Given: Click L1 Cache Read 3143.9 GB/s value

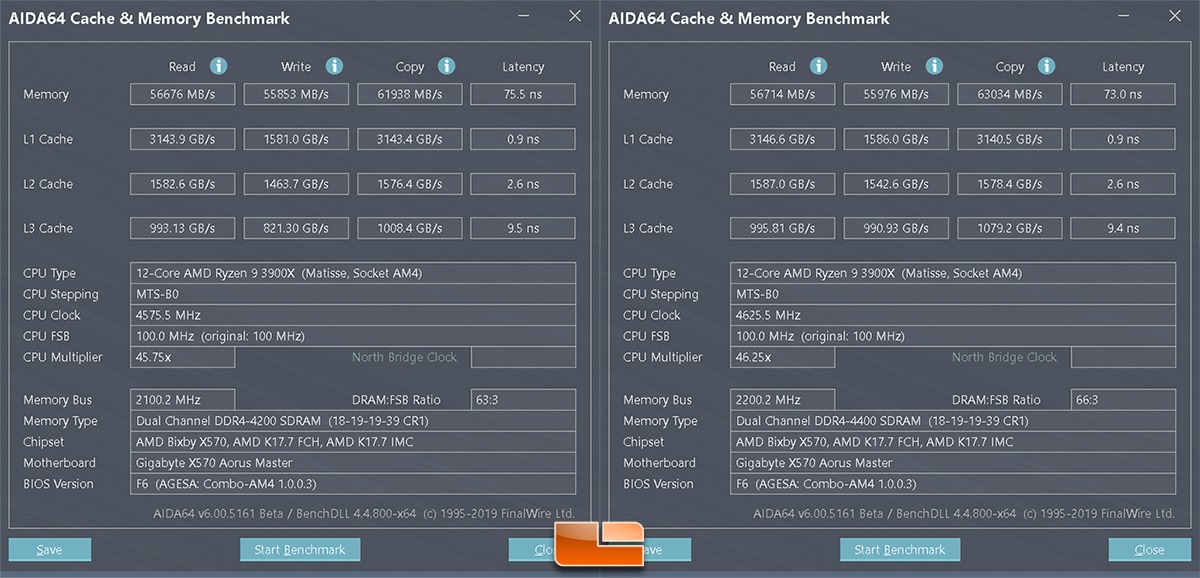Looking at the screenshot, I should click(183, 139).
